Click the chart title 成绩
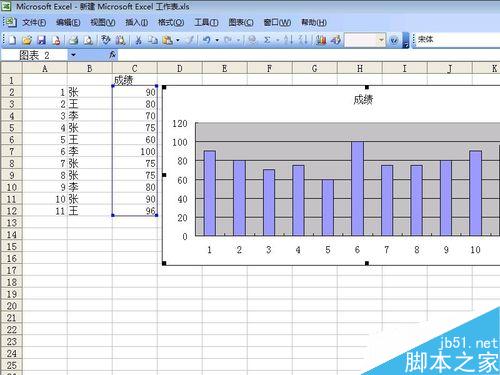This screenshot has width=500, height=375. click(x=363, y=99)
